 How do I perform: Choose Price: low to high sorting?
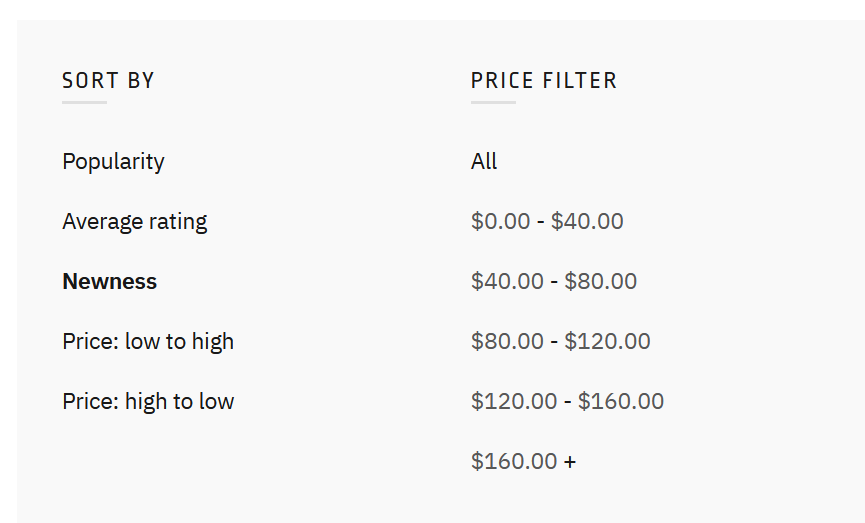148,342
